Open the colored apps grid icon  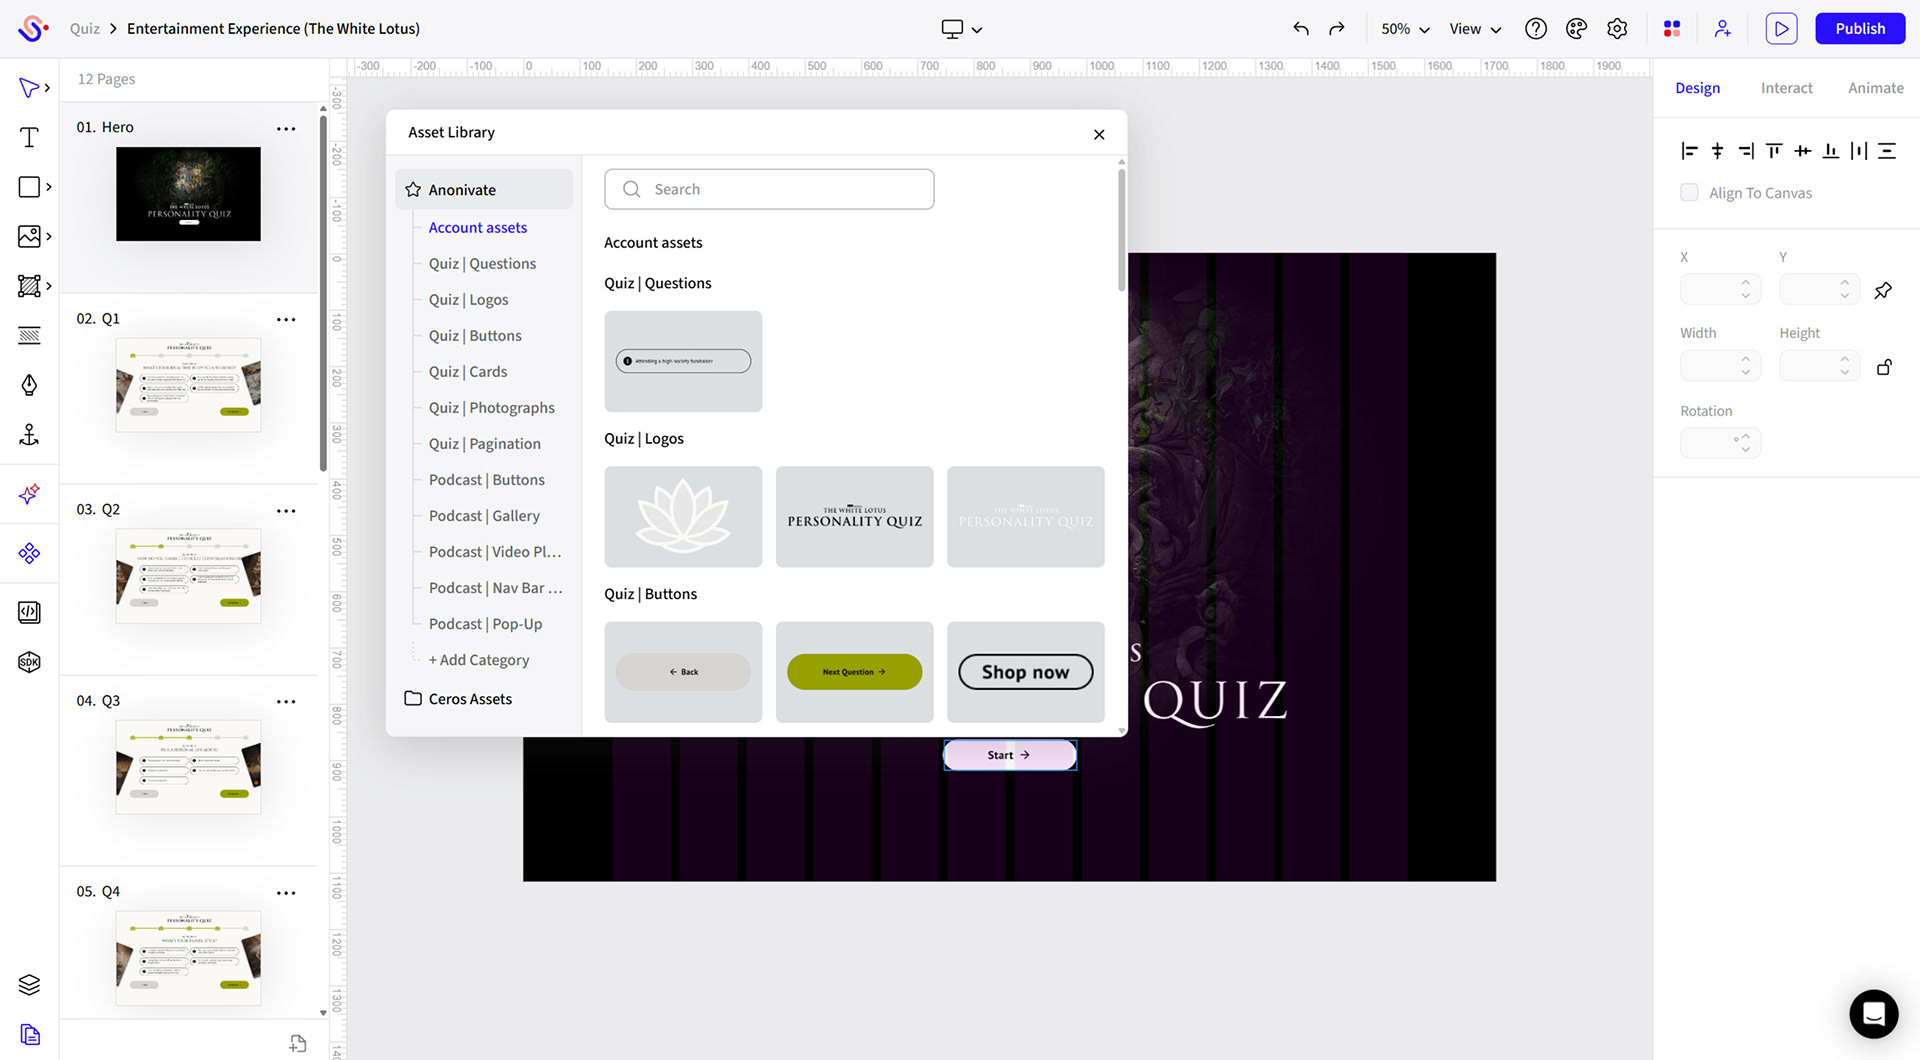(1672, 29)
